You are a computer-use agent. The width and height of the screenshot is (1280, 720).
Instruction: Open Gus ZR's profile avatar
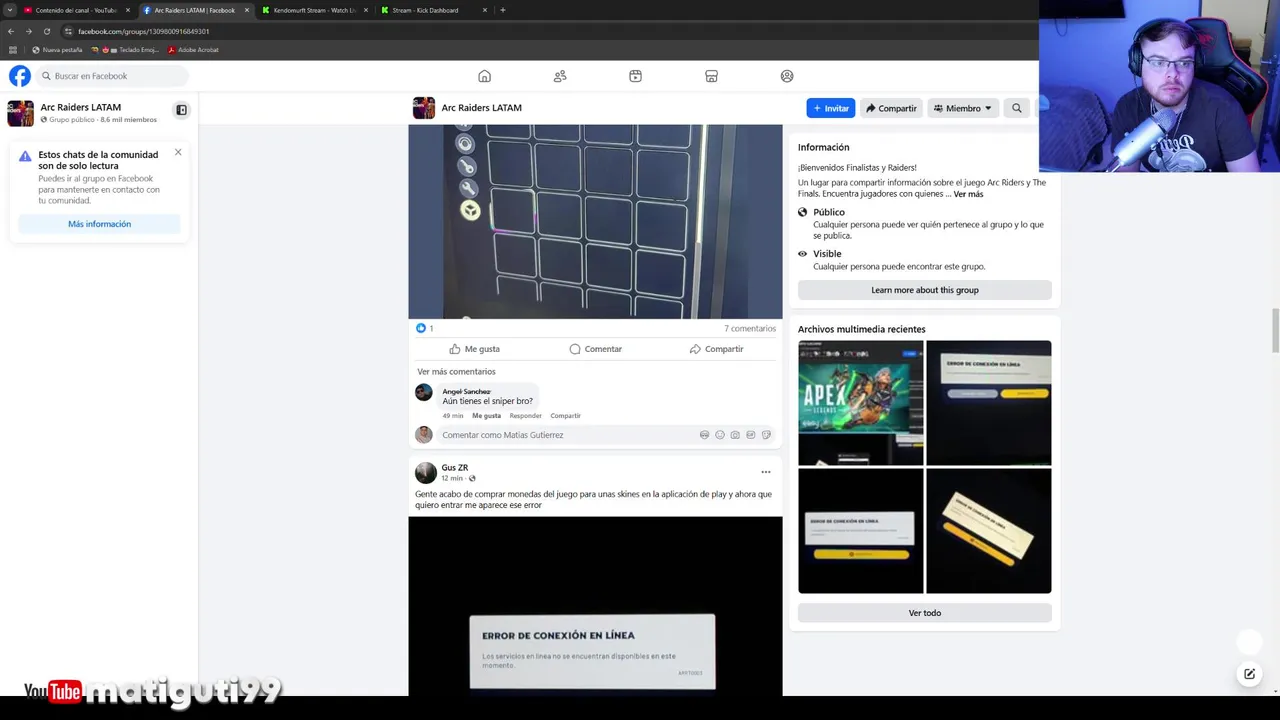coord(426,472)
